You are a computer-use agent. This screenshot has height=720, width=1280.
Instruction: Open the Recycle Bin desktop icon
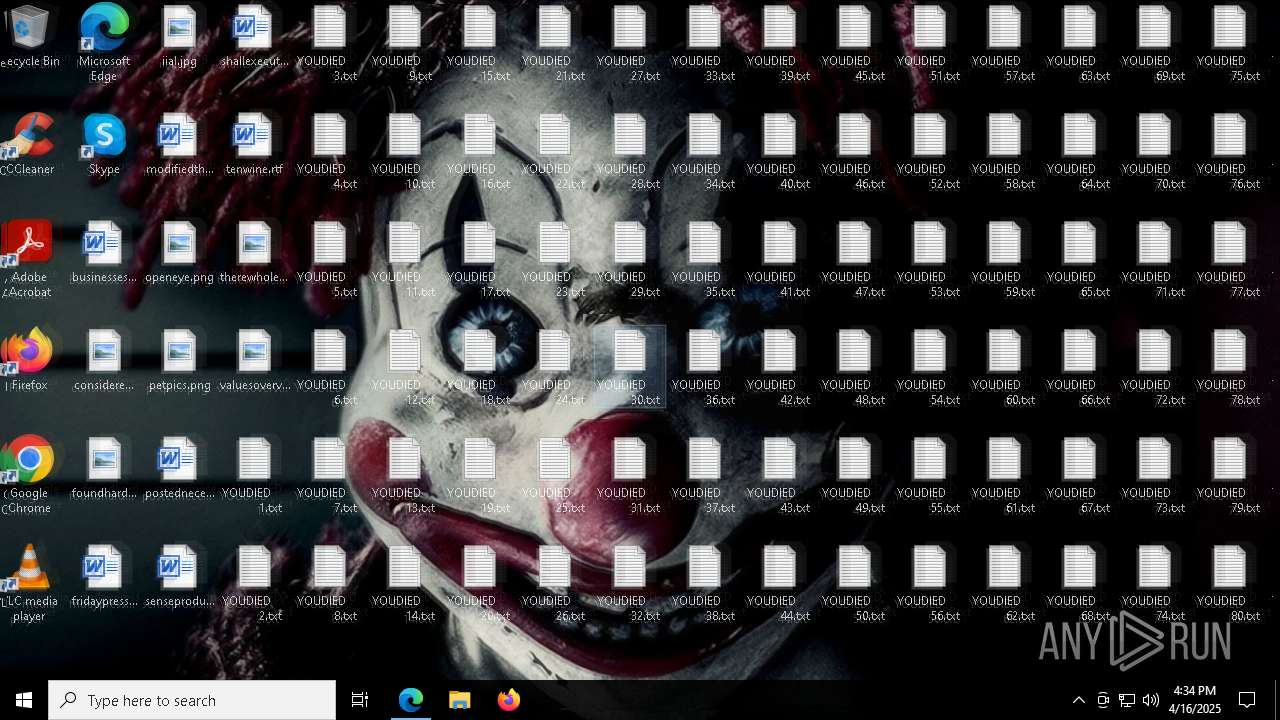(x=30, y=38)
